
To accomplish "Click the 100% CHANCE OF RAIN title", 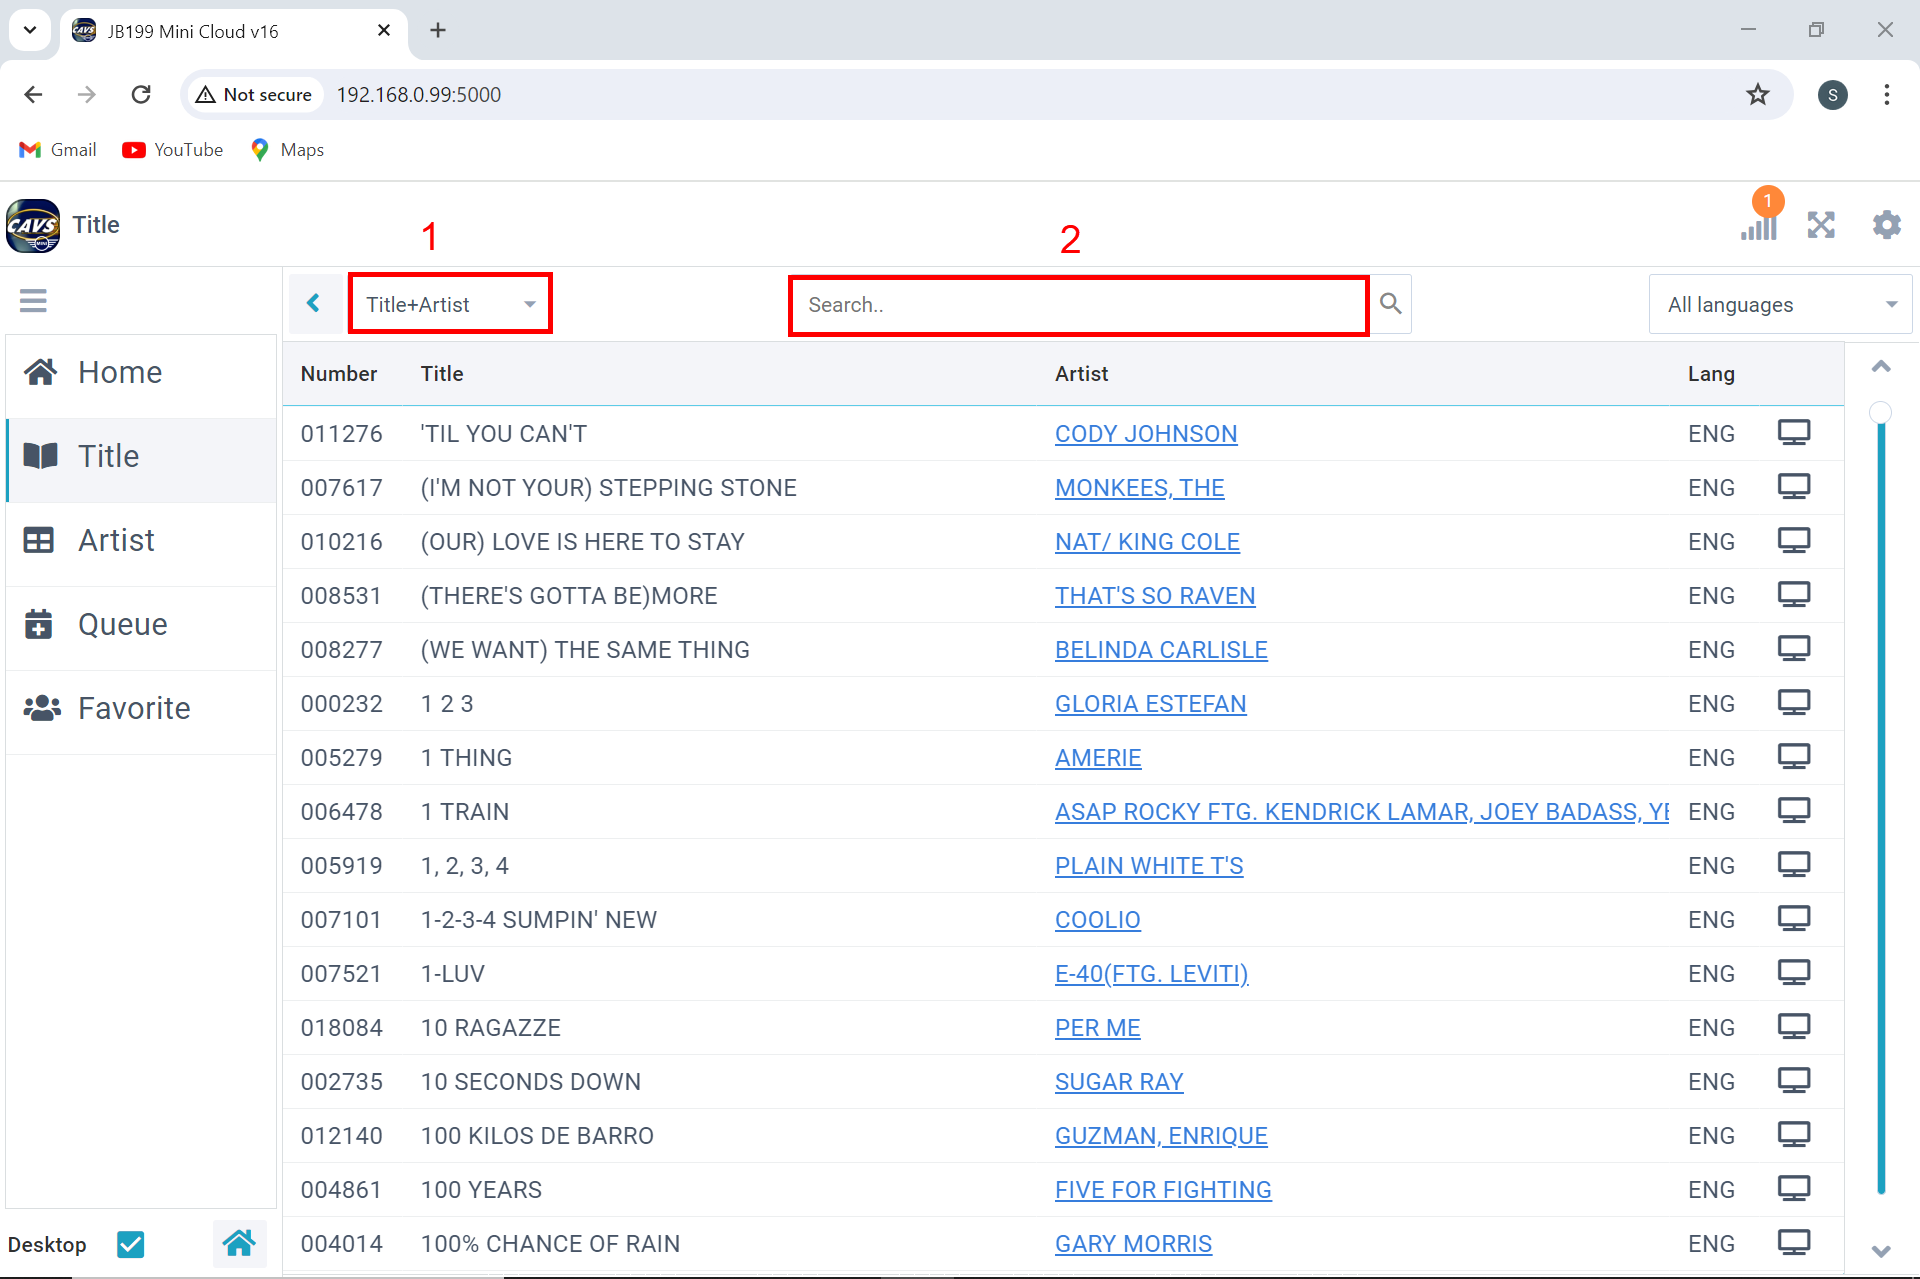I will 550,1244.
